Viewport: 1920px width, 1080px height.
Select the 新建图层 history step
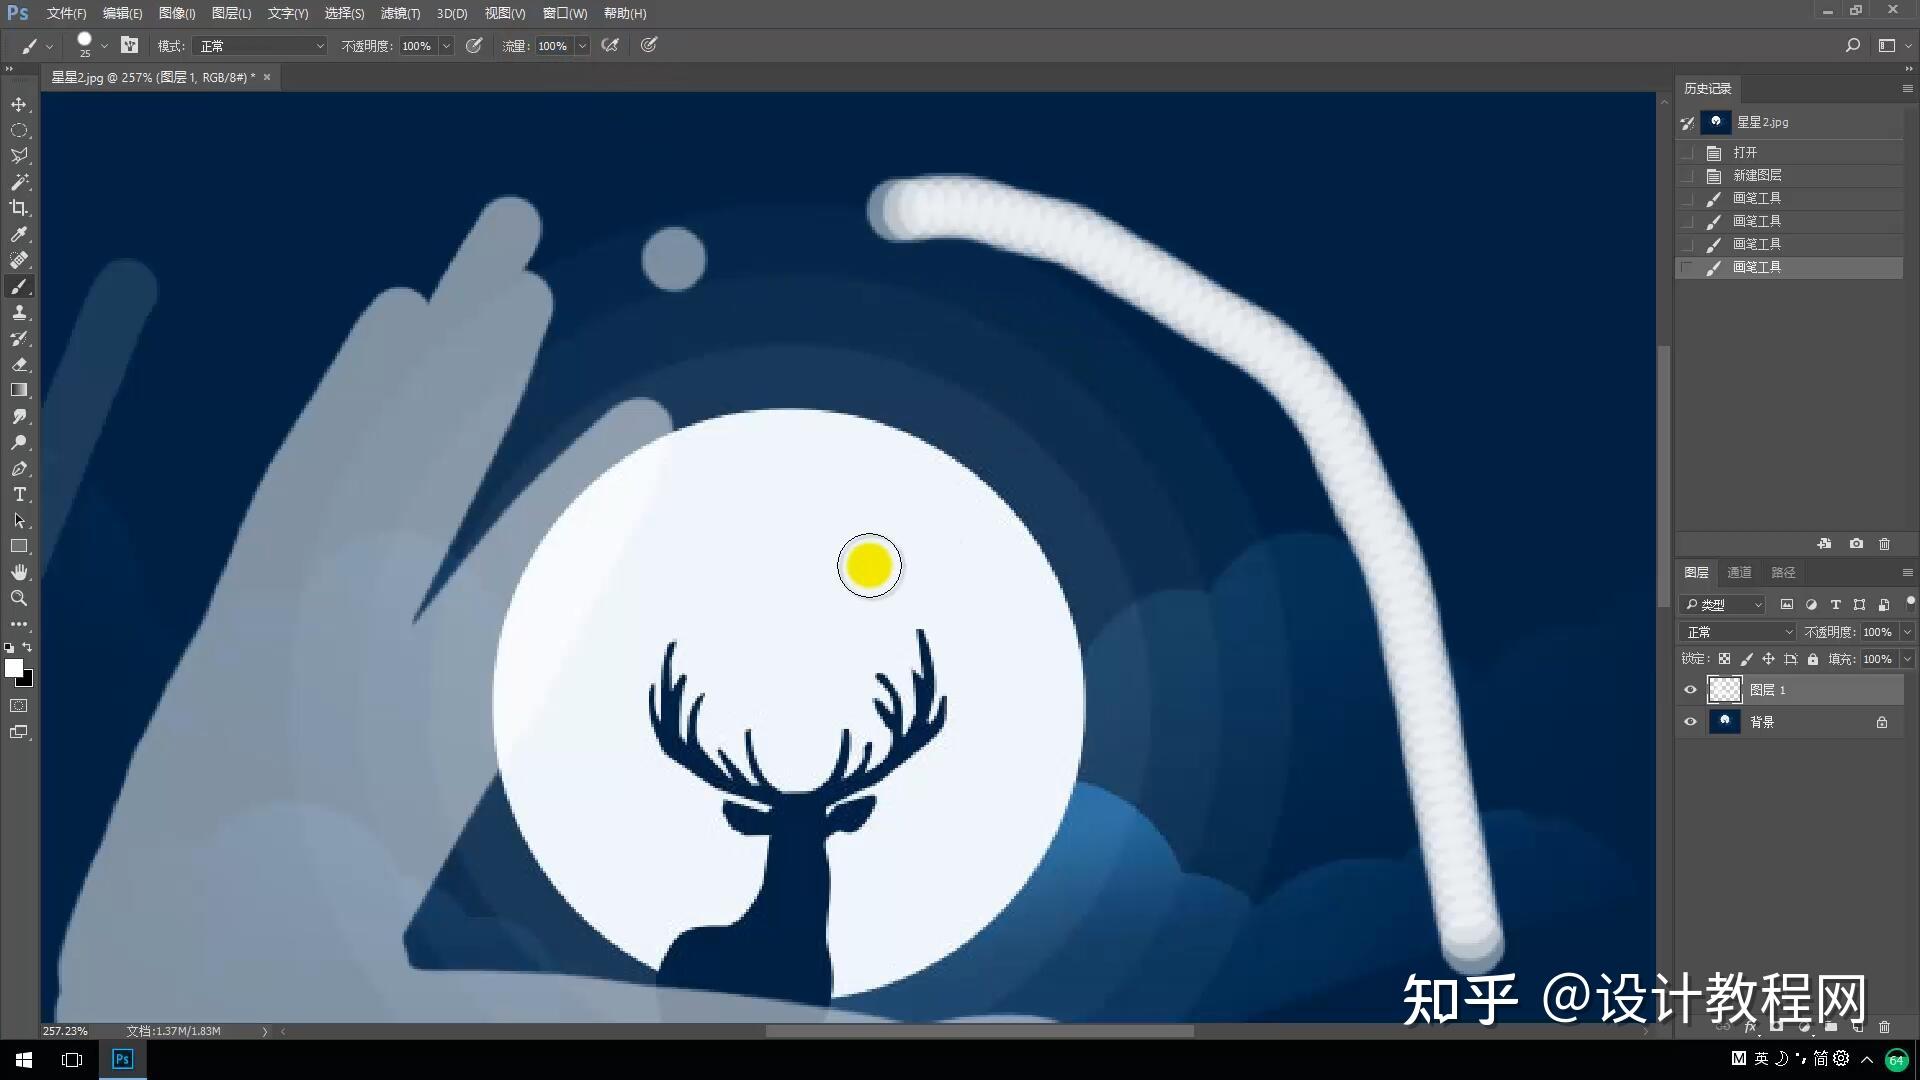(x=1757, y=175)
